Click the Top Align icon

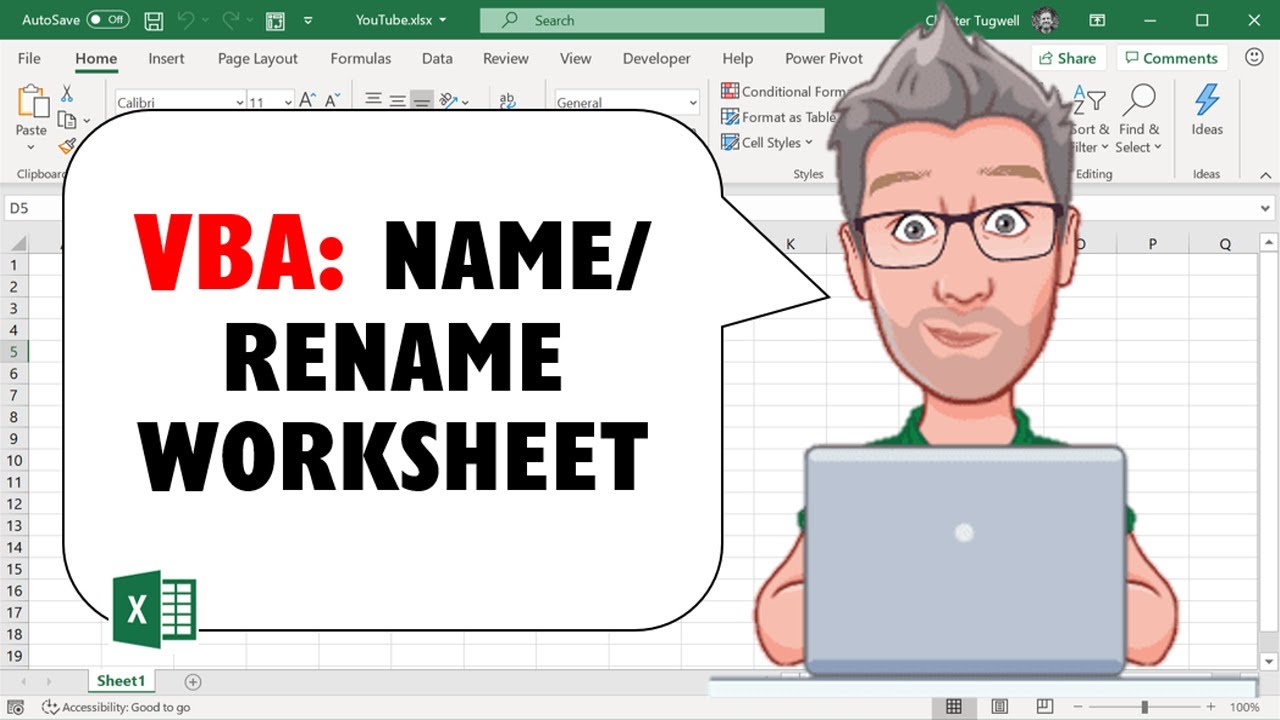click(x=374, y=100)
